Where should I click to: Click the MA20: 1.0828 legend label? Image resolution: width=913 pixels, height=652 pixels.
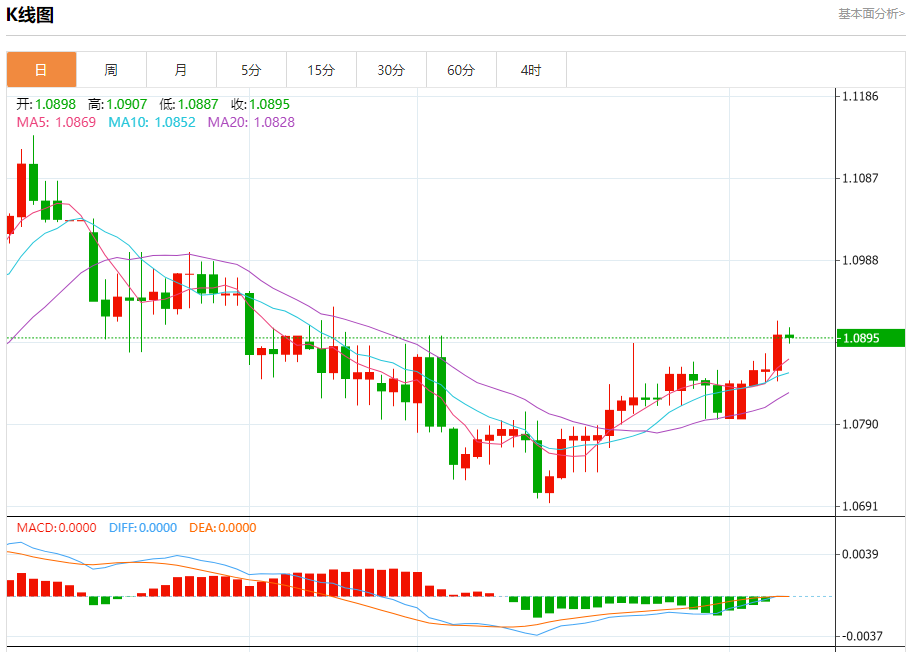point(251,122)
